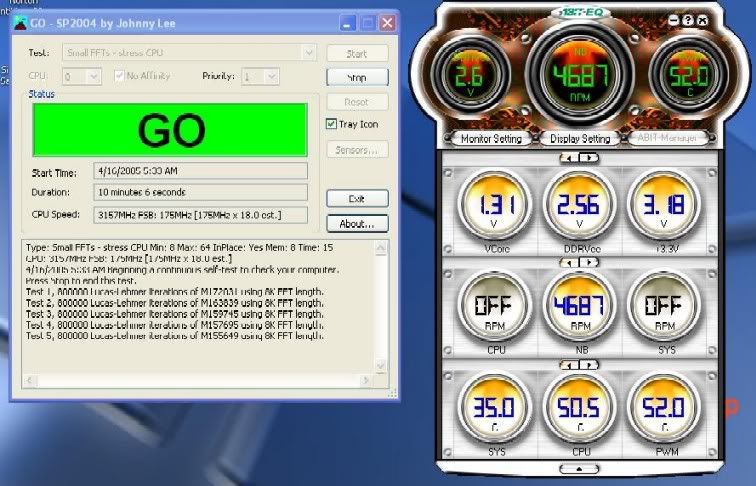Page voltage row right with arrow

[589, 158]
